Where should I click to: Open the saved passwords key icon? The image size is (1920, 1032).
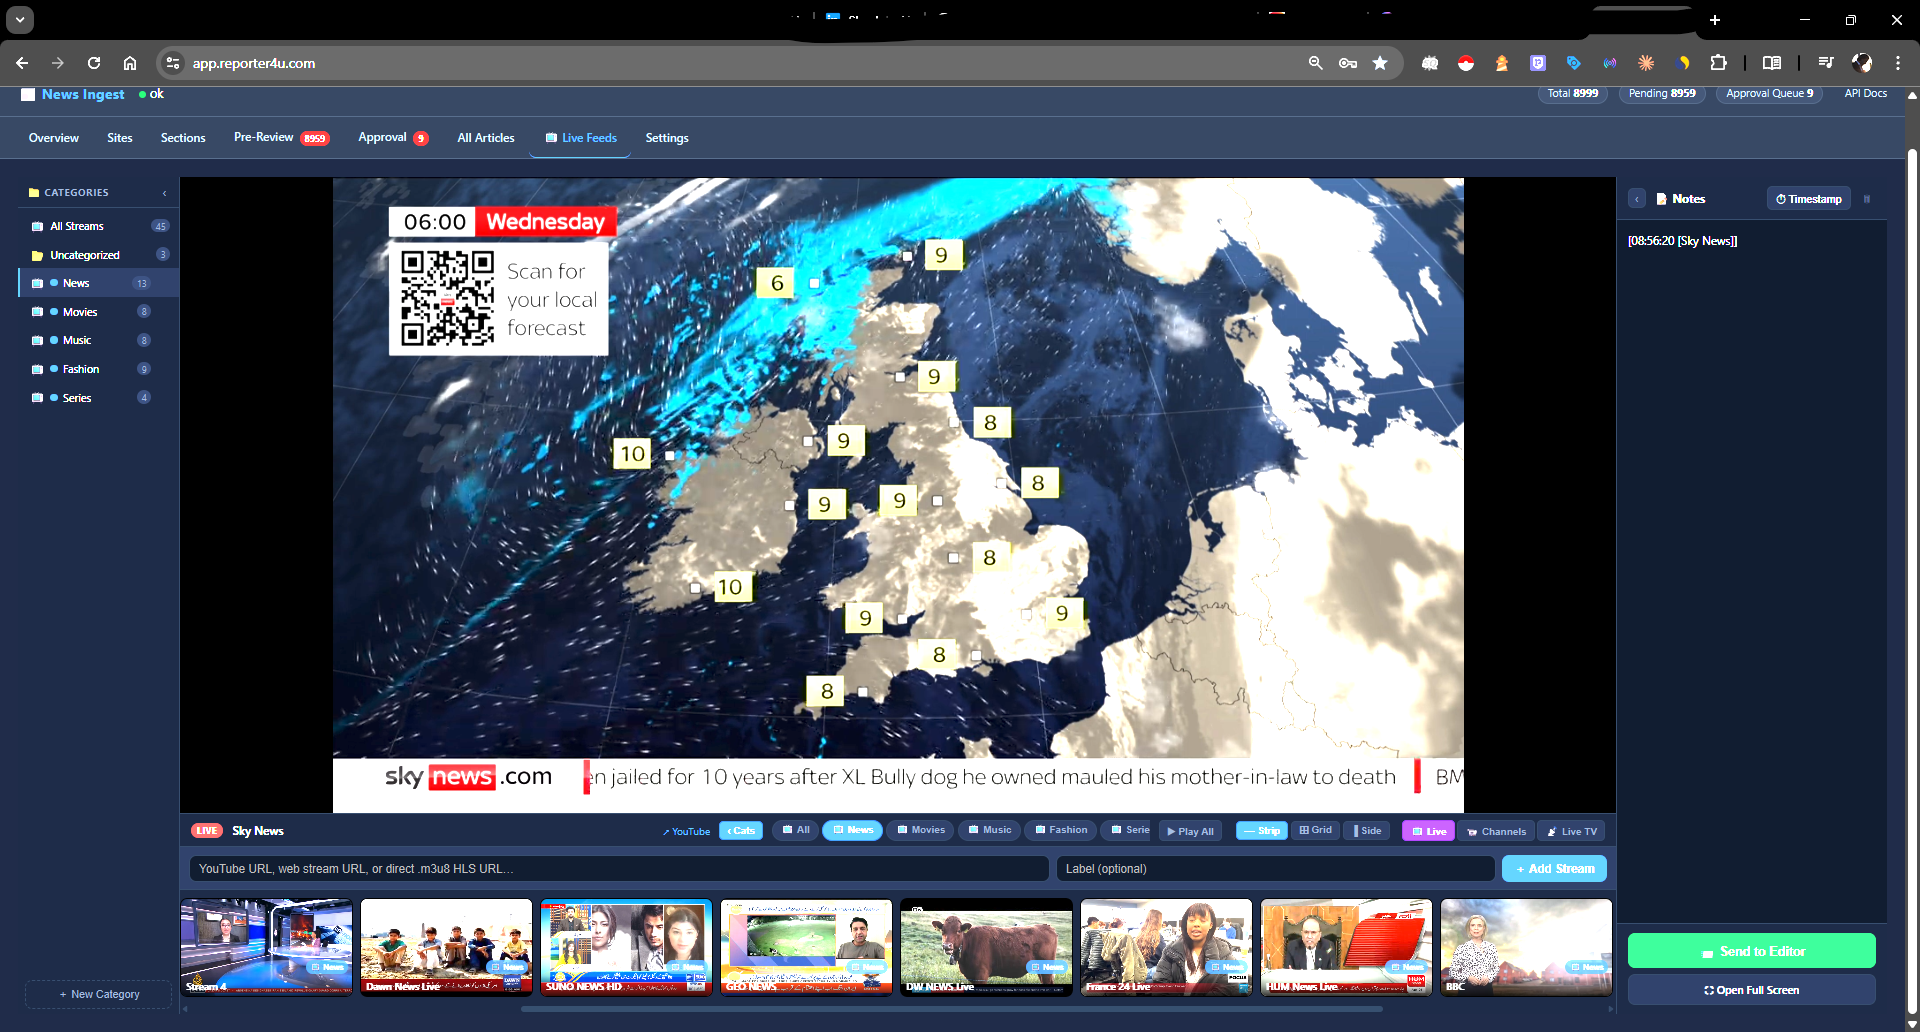tap(1348, 63)
